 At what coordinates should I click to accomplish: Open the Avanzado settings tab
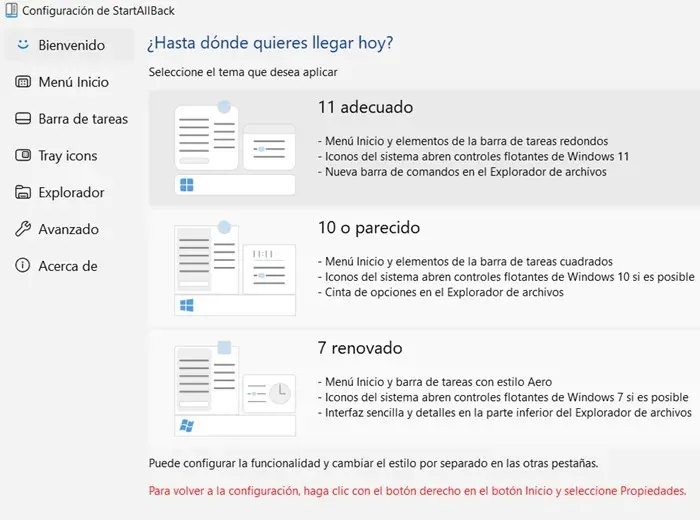[x=69, y=229]
